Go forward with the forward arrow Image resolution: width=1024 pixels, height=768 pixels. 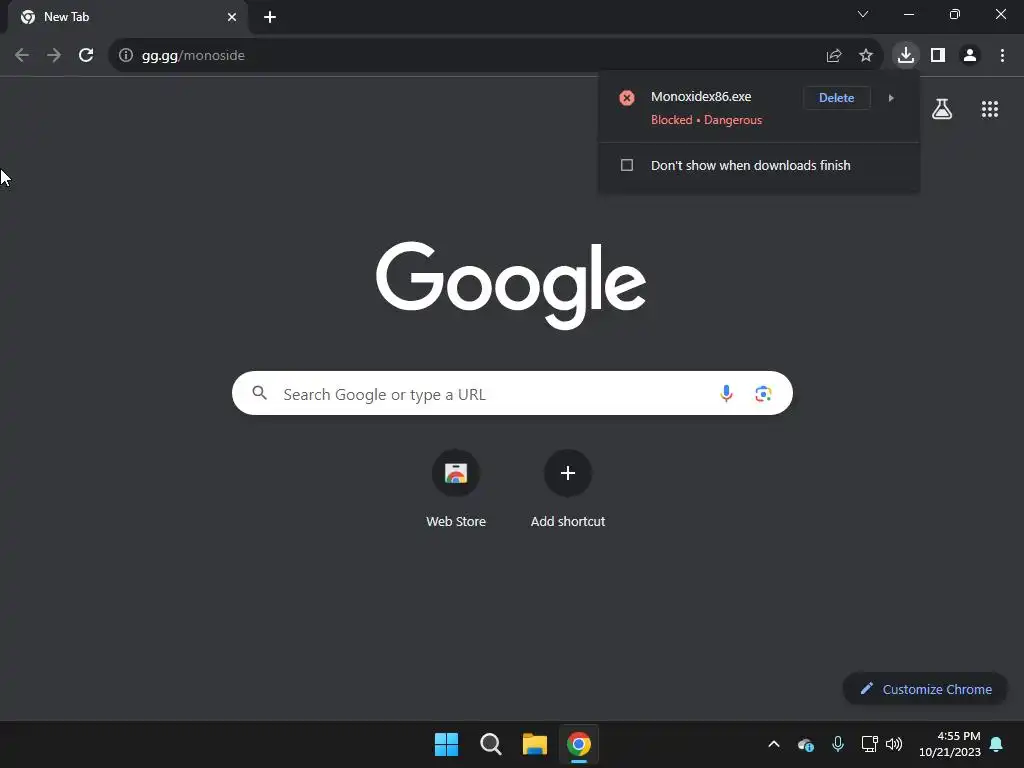tap(54, 56)
